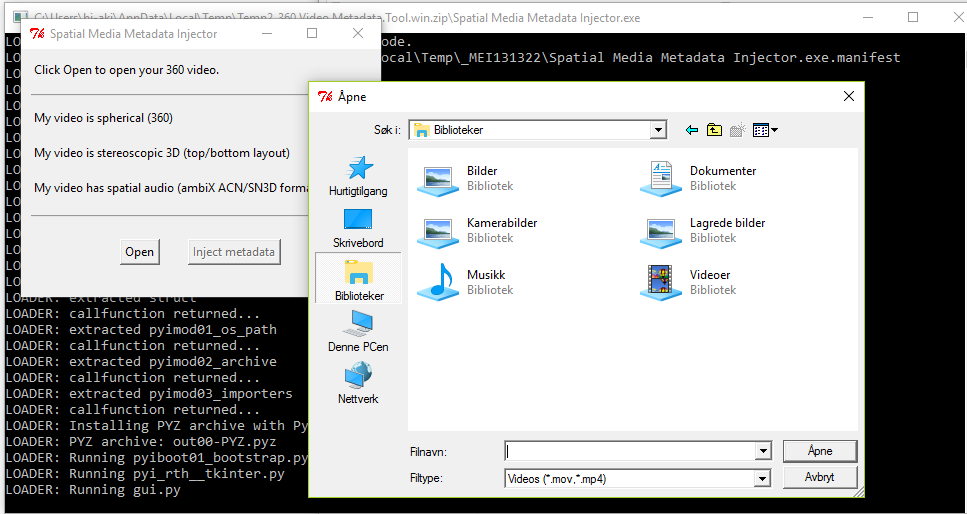Click the Åpne button in file dialog
The height and width of the screenshot is (514, 967).
tap(820, 451)
